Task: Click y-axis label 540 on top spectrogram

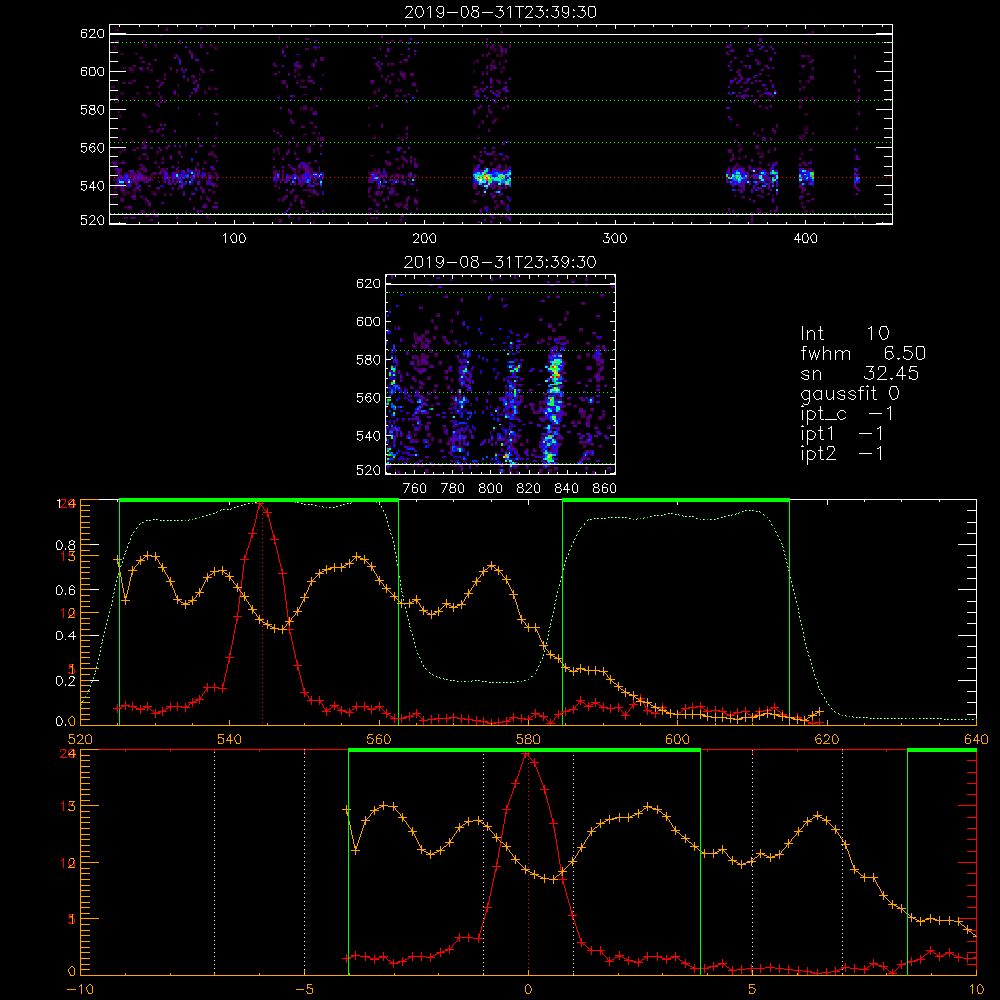Action: (92, 186)
